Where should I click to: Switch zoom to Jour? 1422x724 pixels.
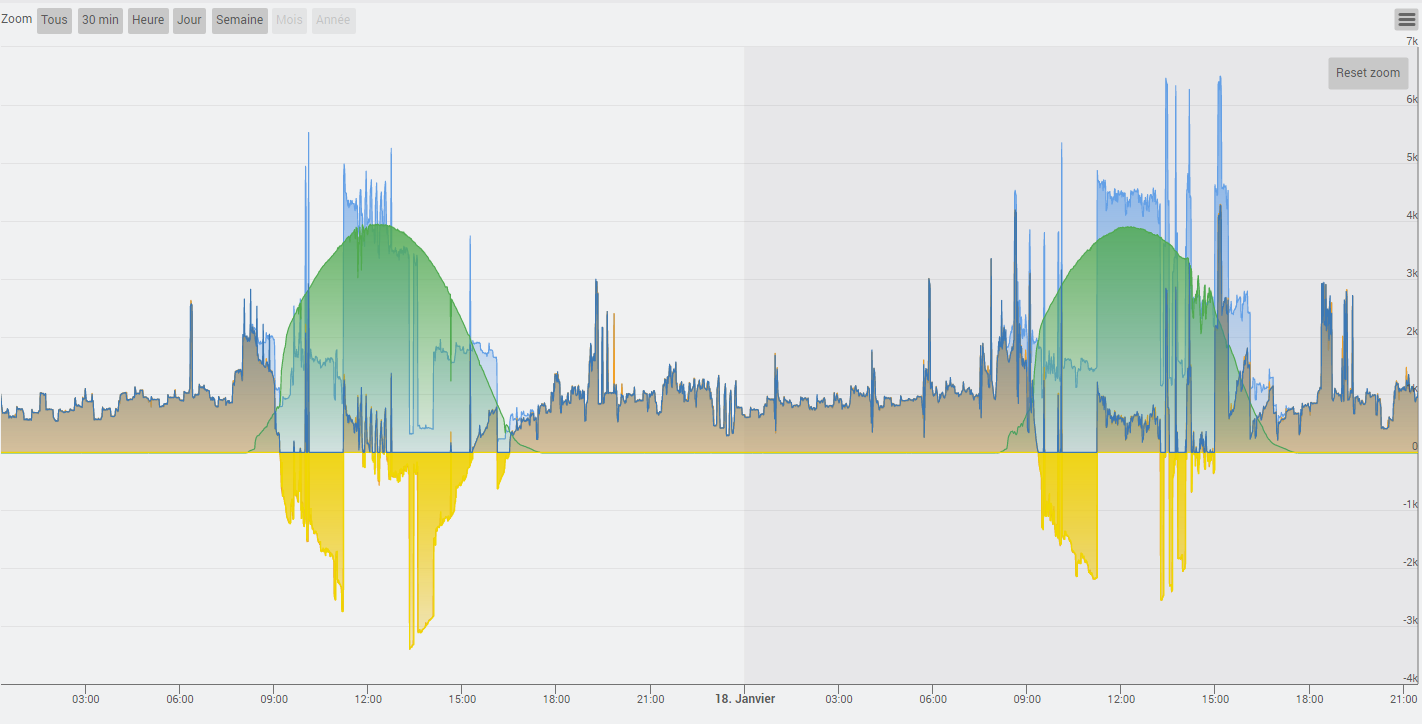click(189, 20)
